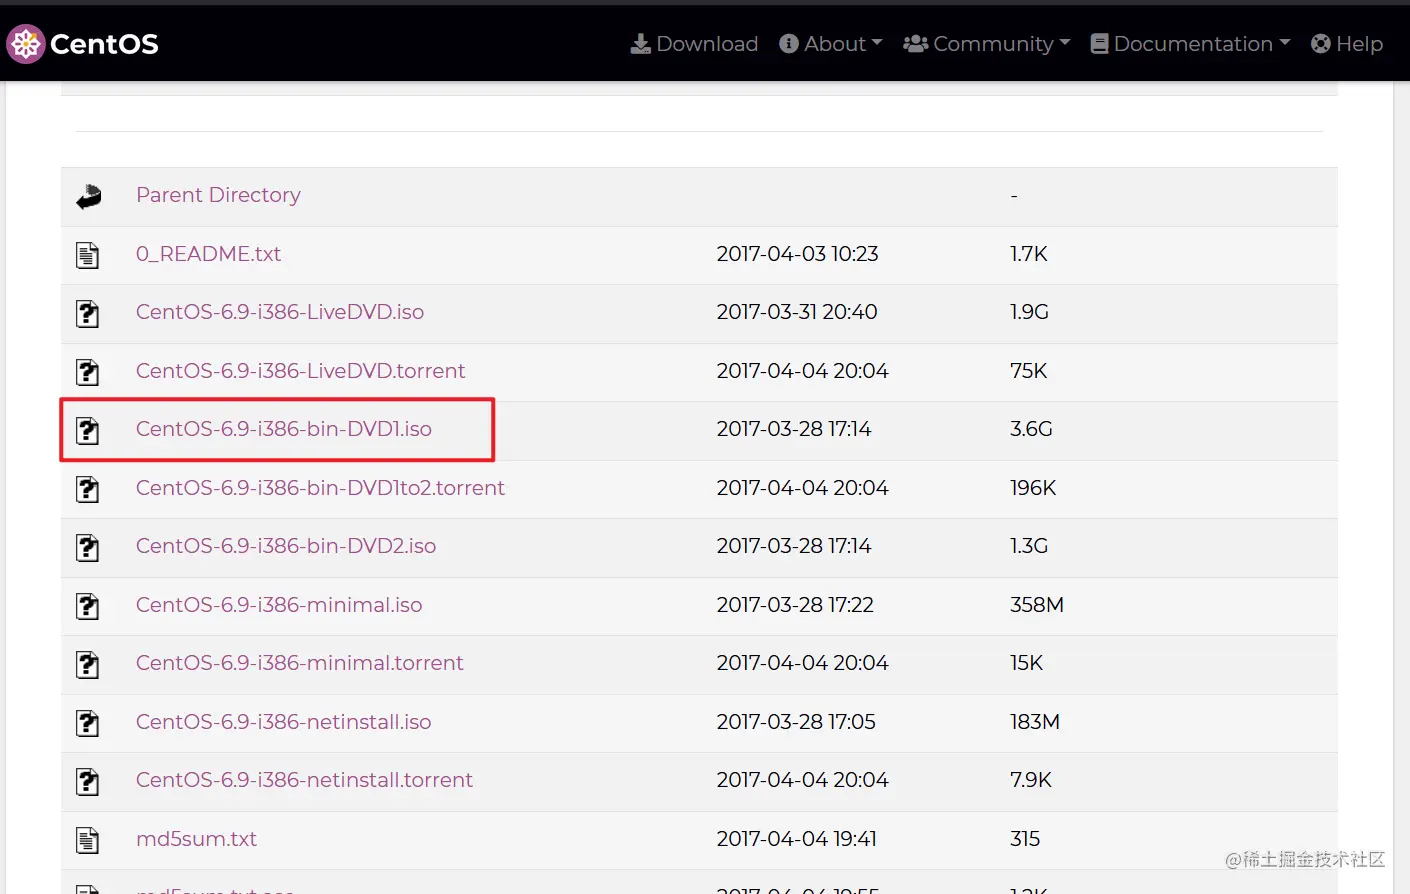Click the file icon beside CentOS-6.9-i386-netinstall.iso

click(88, 723)
